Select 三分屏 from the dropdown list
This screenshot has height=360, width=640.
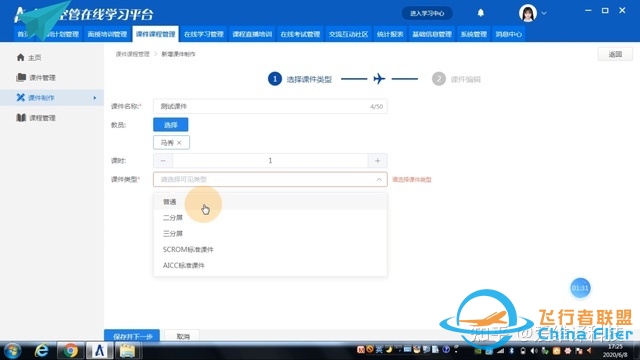pos(270,234)
